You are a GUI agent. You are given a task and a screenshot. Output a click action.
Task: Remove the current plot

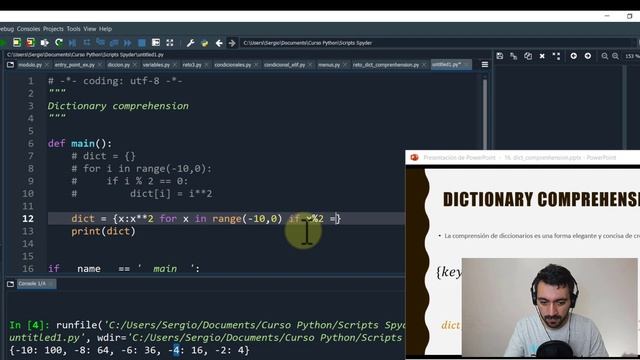tap(542, 56)
